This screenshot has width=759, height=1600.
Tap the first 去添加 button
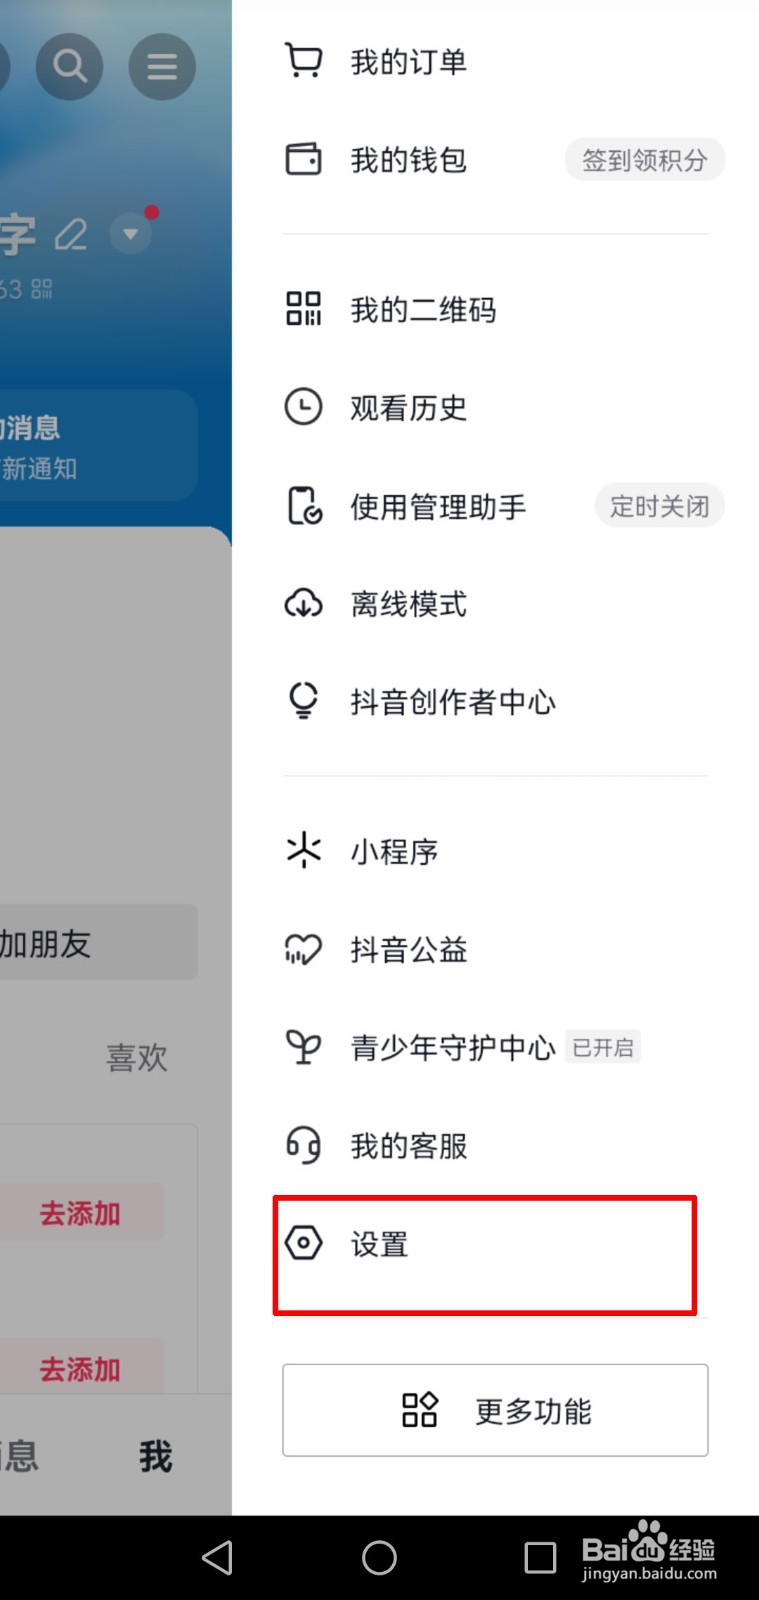pyautogui.click(x=80, y=1213)
